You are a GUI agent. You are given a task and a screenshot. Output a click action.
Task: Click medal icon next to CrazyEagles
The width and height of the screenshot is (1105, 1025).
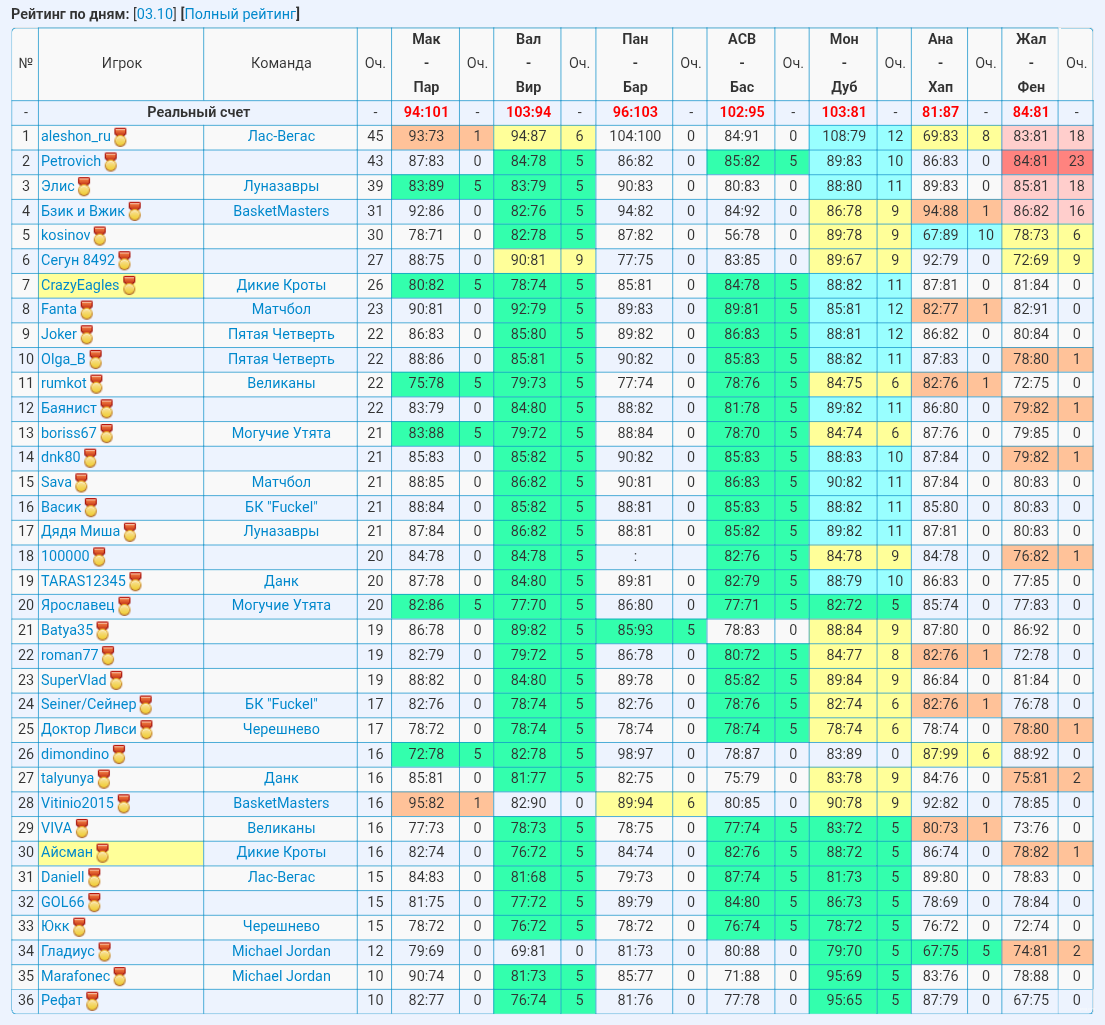(129, 286)
